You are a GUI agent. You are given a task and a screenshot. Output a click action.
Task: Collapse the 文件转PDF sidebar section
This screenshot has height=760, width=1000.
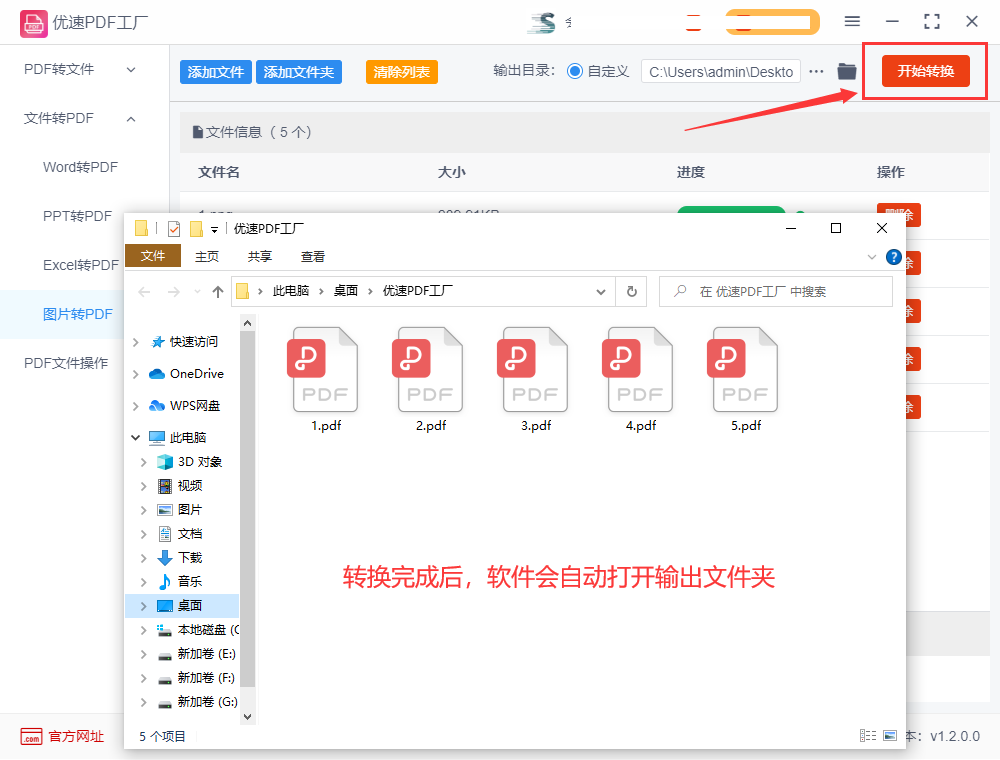pyautogui.click(x=131, y=119)
